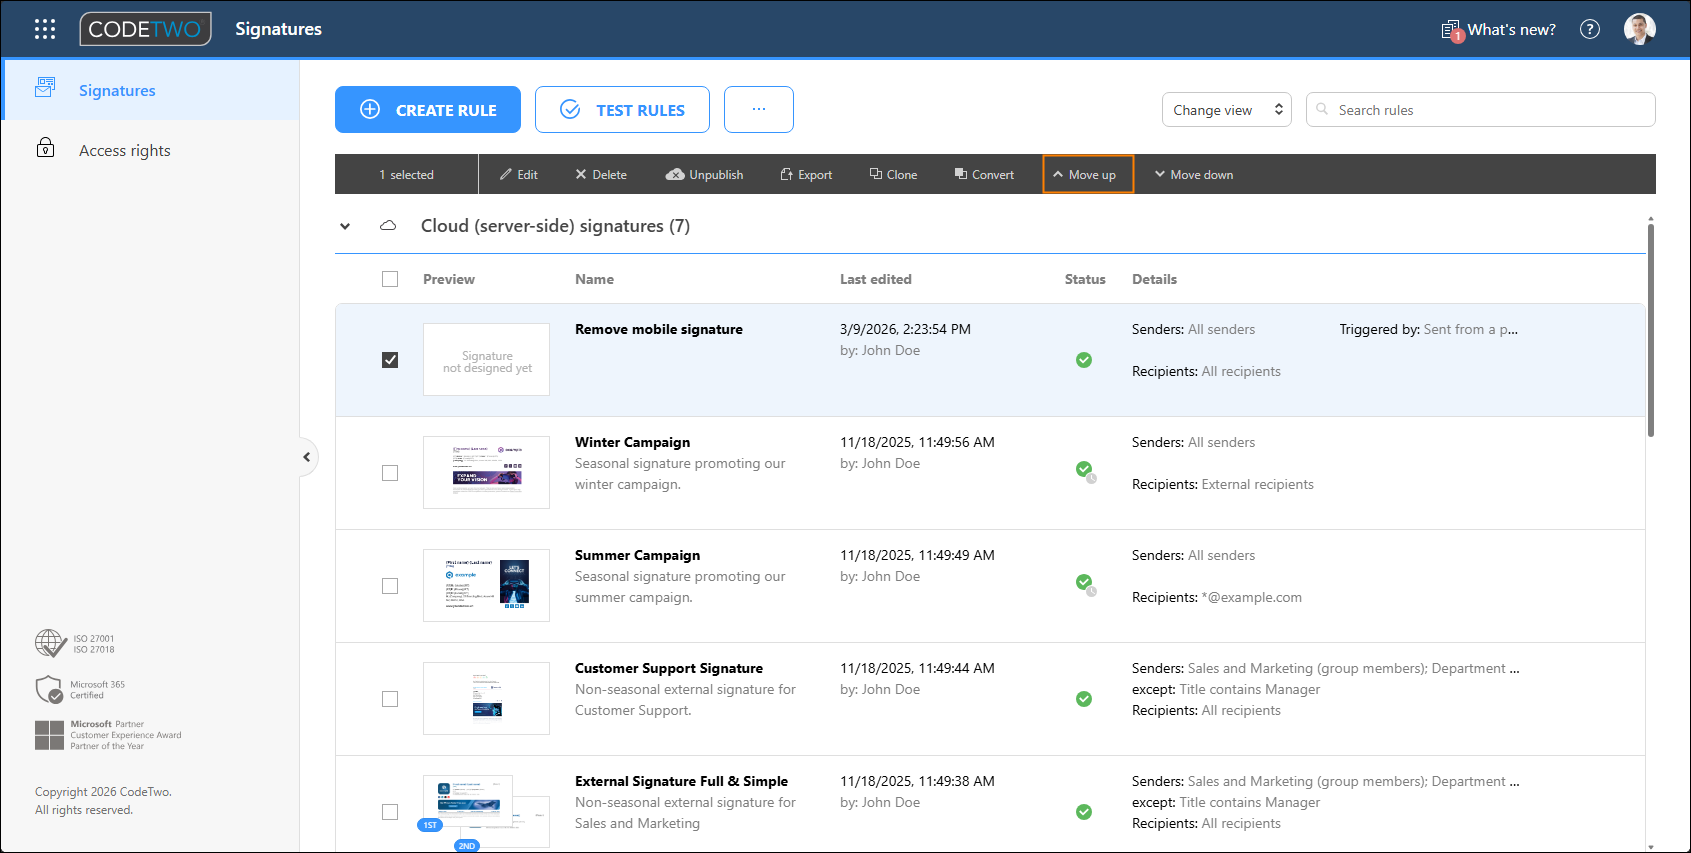Screen dimensions: 1691x853
Task: Open the Change view dropdown
Action: point(1227,110)
